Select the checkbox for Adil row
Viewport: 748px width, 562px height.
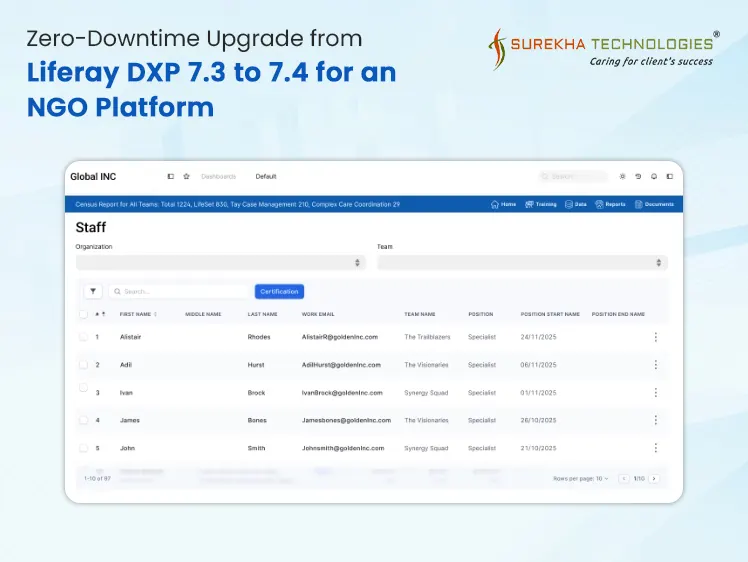(83, 365)
